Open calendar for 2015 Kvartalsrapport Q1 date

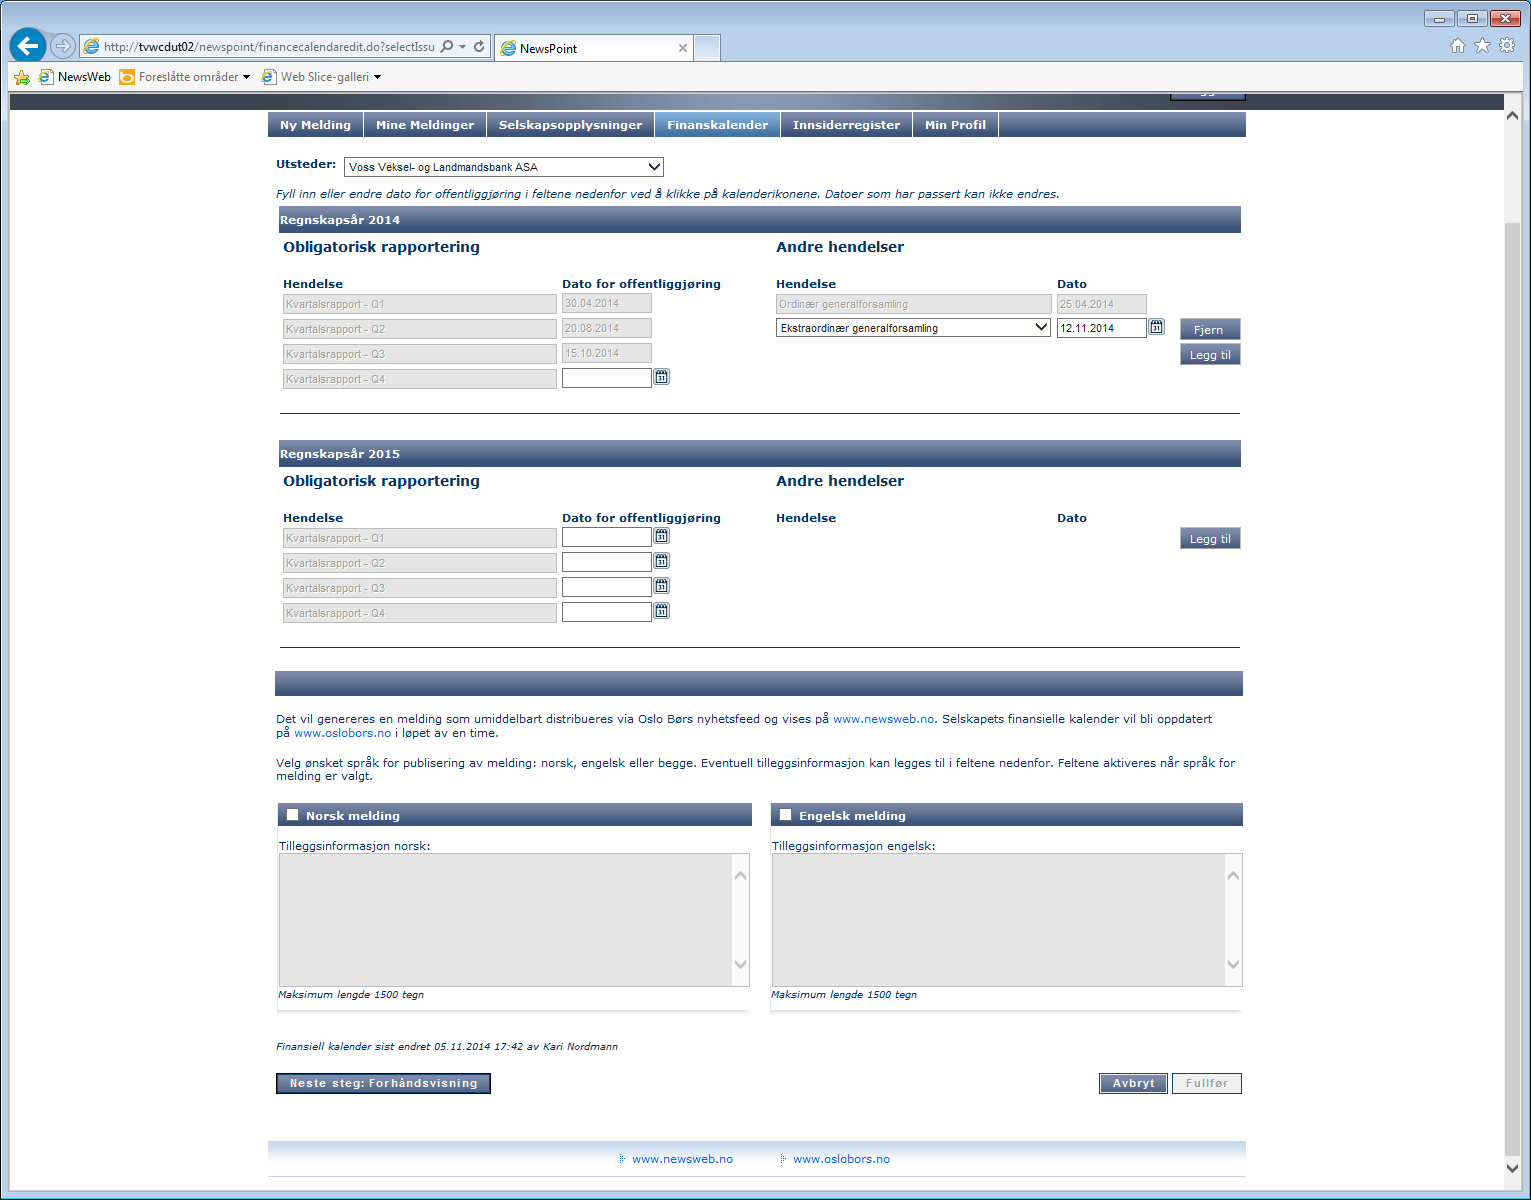(662, 536)
